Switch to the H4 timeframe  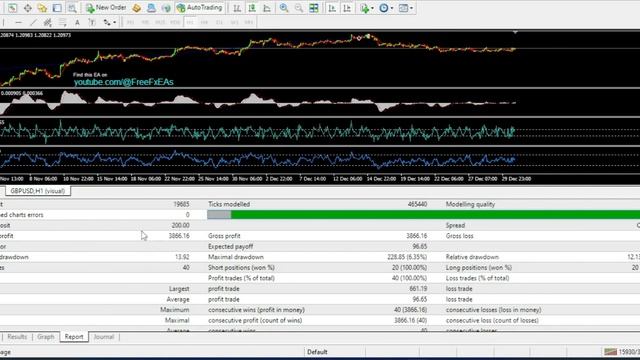coord(204,22)
